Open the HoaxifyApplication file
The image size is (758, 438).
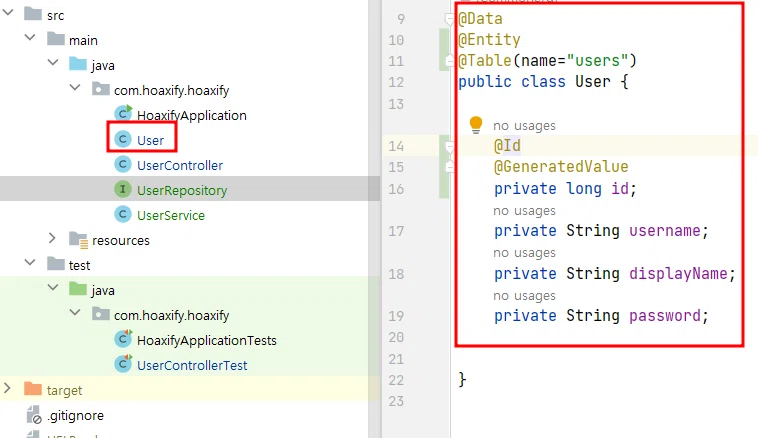click(191, 116)
